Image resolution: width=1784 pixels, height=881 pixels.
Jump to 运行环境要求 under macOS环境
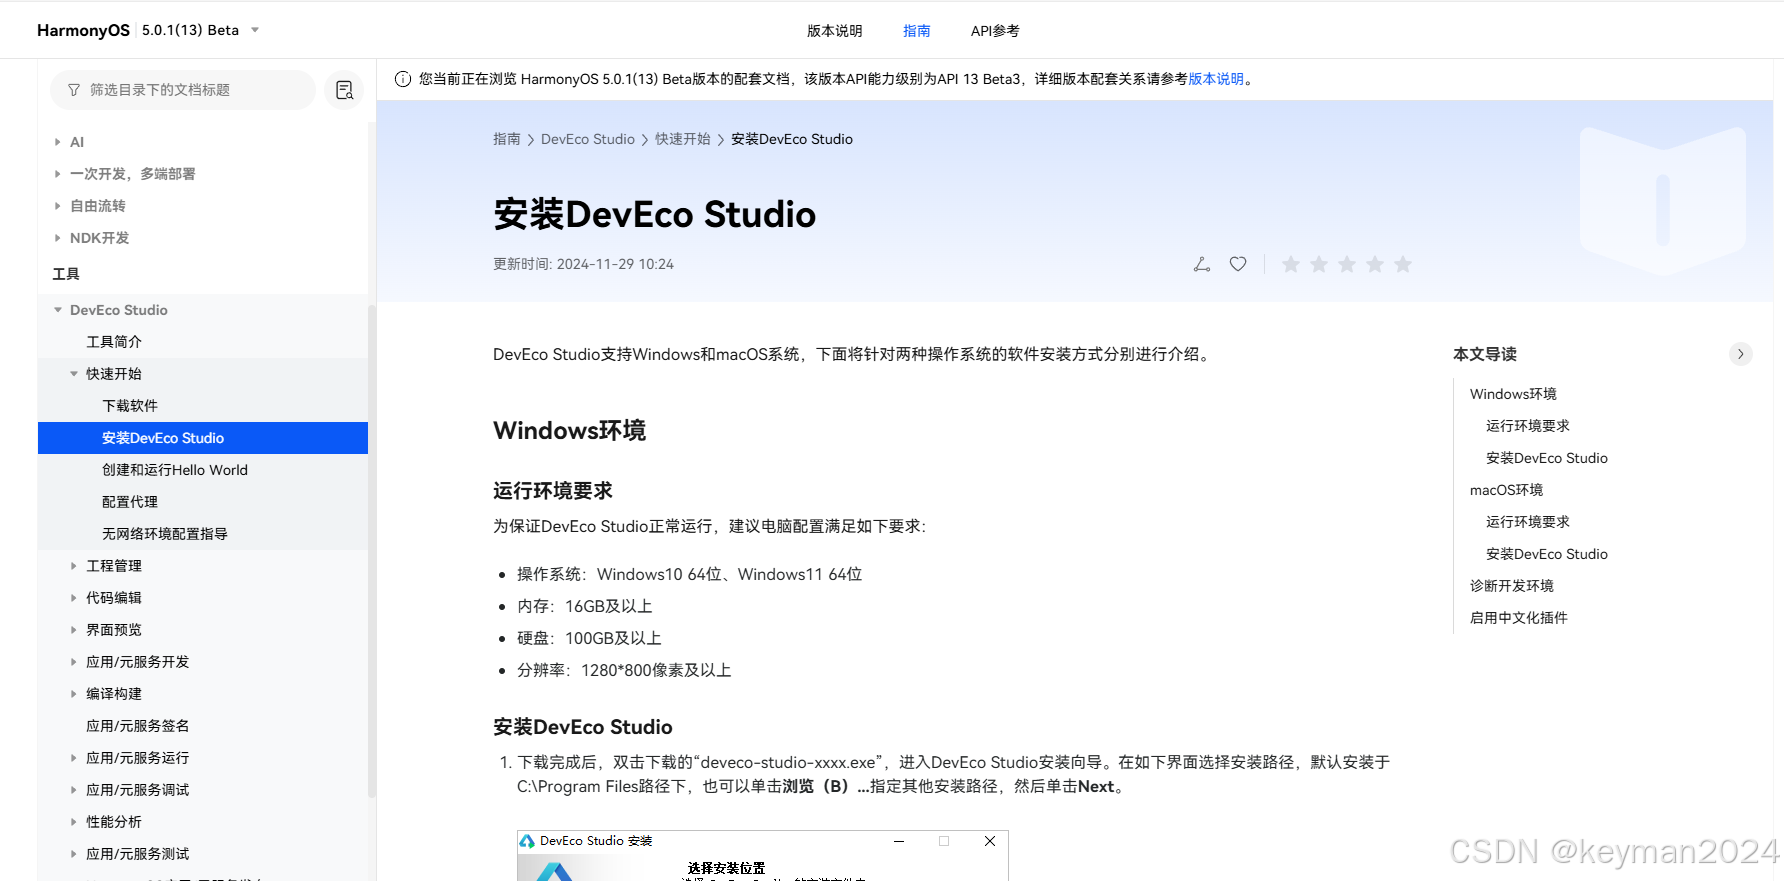1528,522
